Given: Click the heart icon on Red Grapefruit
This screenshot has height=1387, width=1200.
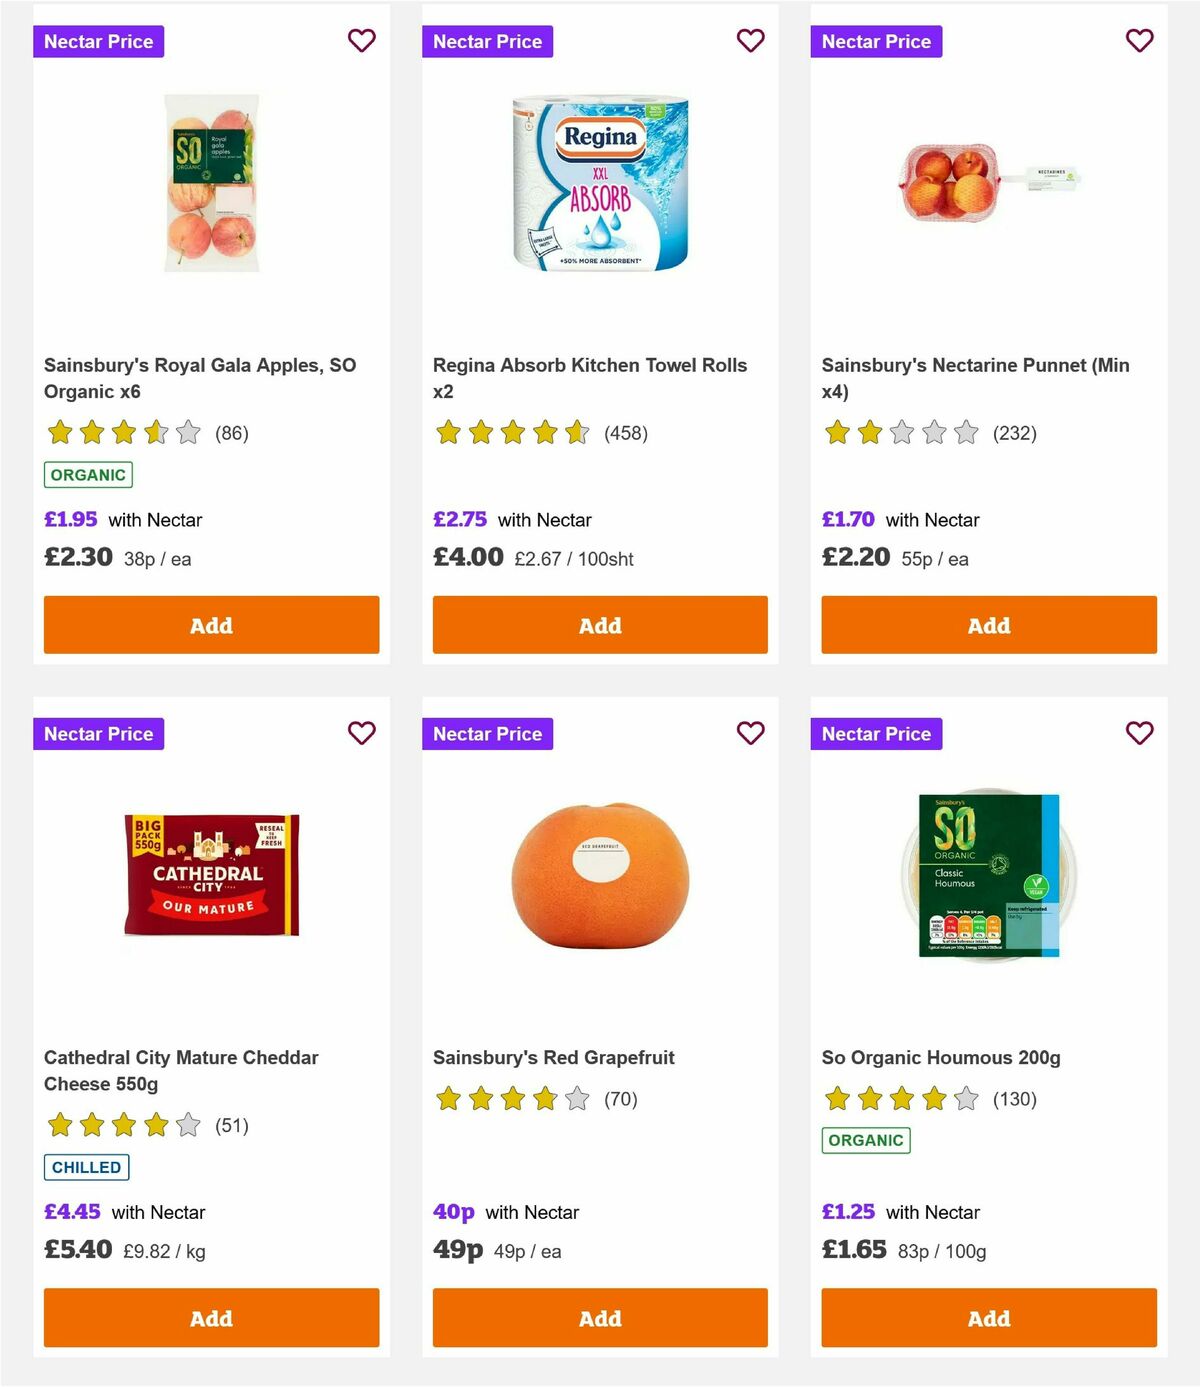Looking at the screenshot, I should pyautogui.click(x=750, y=733).
